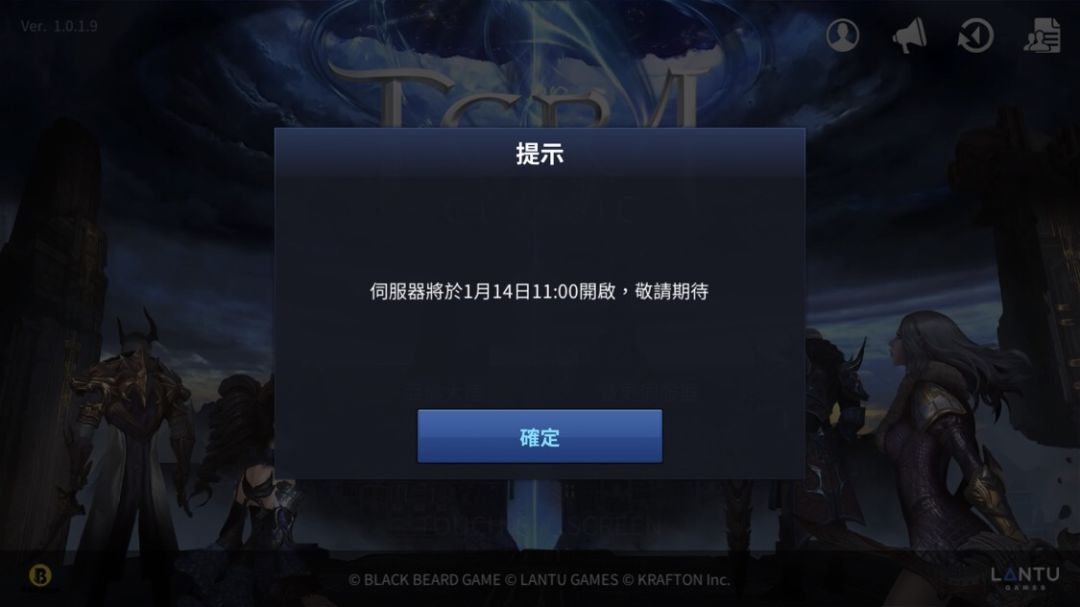Tap the © LANTU GAMES copyright text

(x=561, y=580)
